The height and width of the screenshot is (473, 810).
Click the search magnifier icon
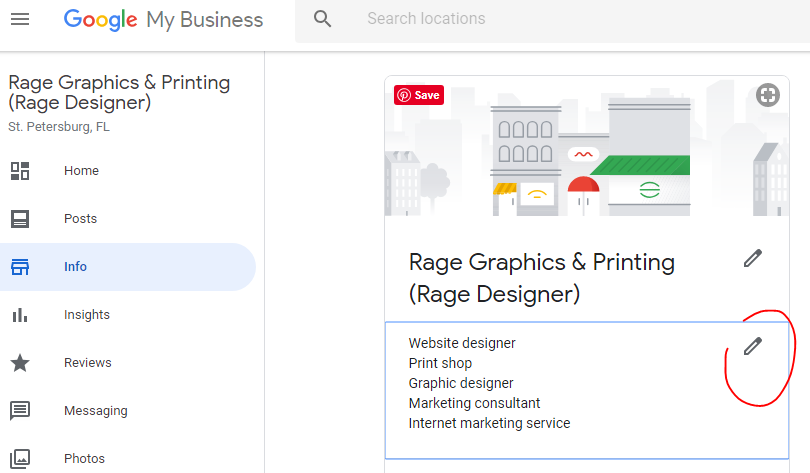pyautogui.click(x=322, y=19)
